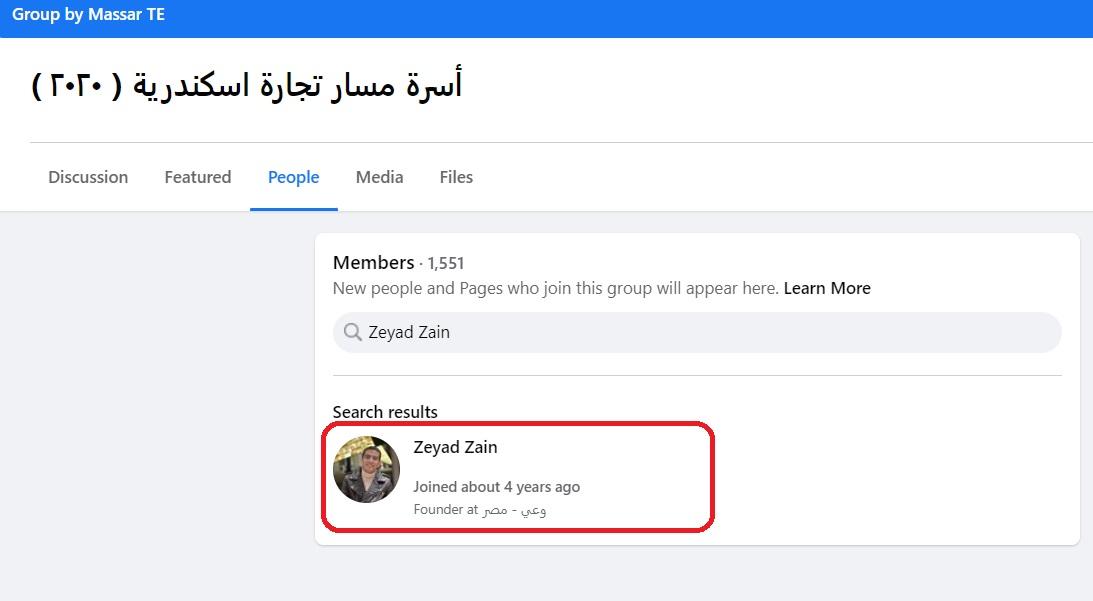Click the magnifier icon in member search

(352, 332)
